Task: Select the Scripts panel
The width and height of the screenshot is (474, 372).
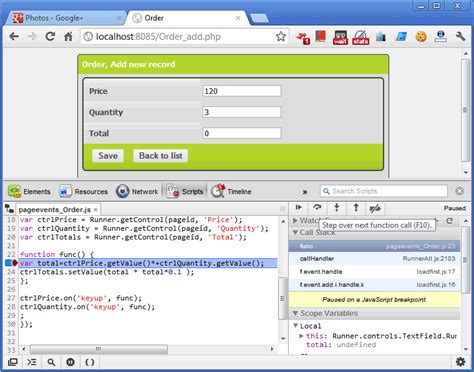Action: (185, 191)
